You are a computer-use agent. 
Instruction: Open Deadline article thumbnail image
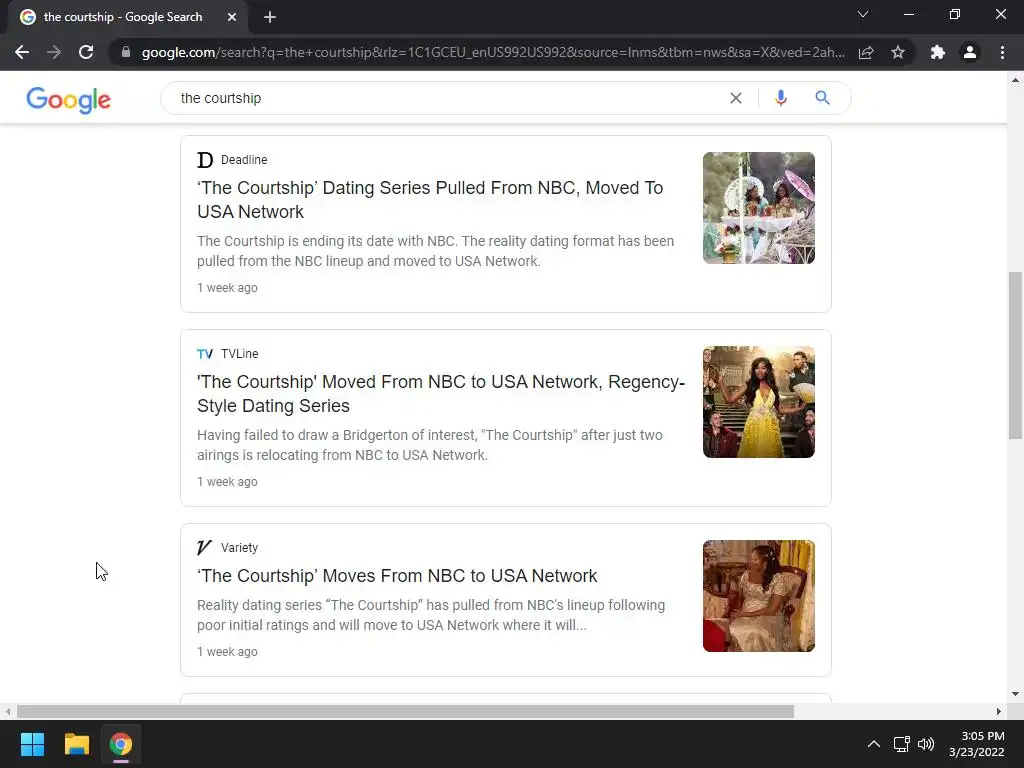759,208
